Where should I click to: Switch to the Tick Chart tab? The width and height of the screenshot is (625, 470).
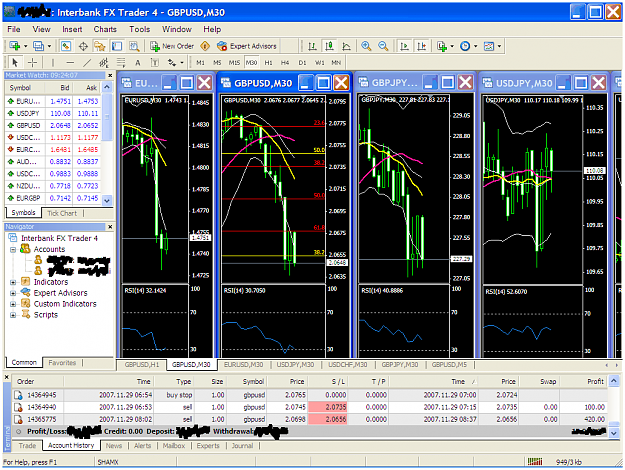click(62, 213)
